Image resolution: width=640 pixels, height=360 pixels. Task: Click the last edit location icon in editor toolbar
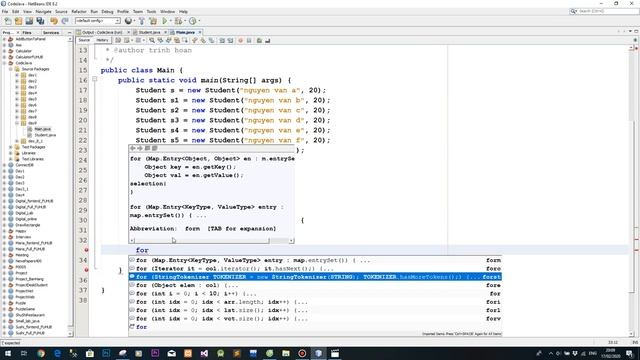pos(118,40)
